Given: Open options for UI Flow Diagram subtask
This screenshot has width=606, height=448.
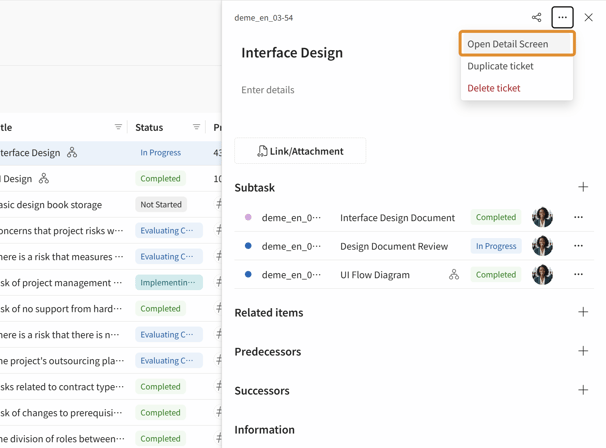Looking at the screenshot, I should click(x=578, y=274).
